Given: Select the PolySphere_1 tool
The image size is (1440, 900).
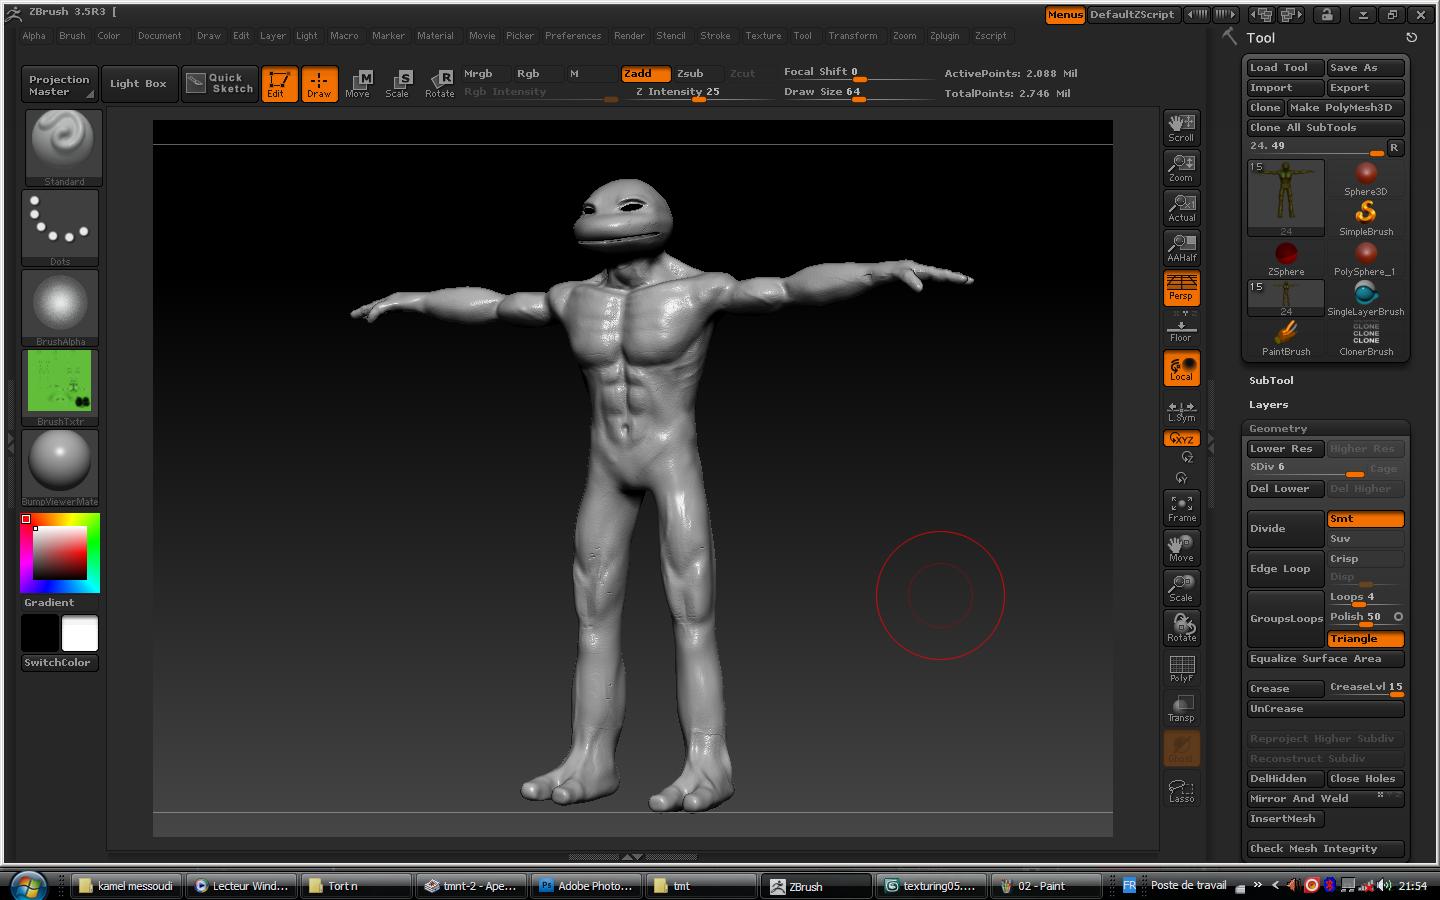Looking at the screenshot, I should tap(1366, 259).
